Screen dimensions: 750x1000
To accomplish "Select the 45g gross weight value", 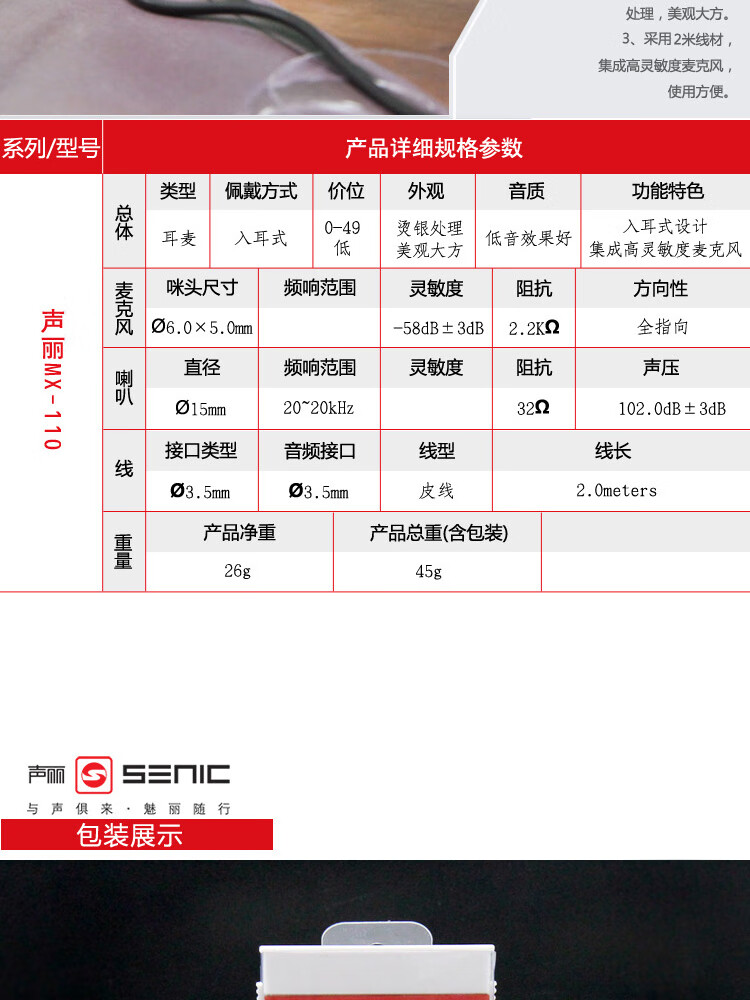I will (x=428, y=572).
